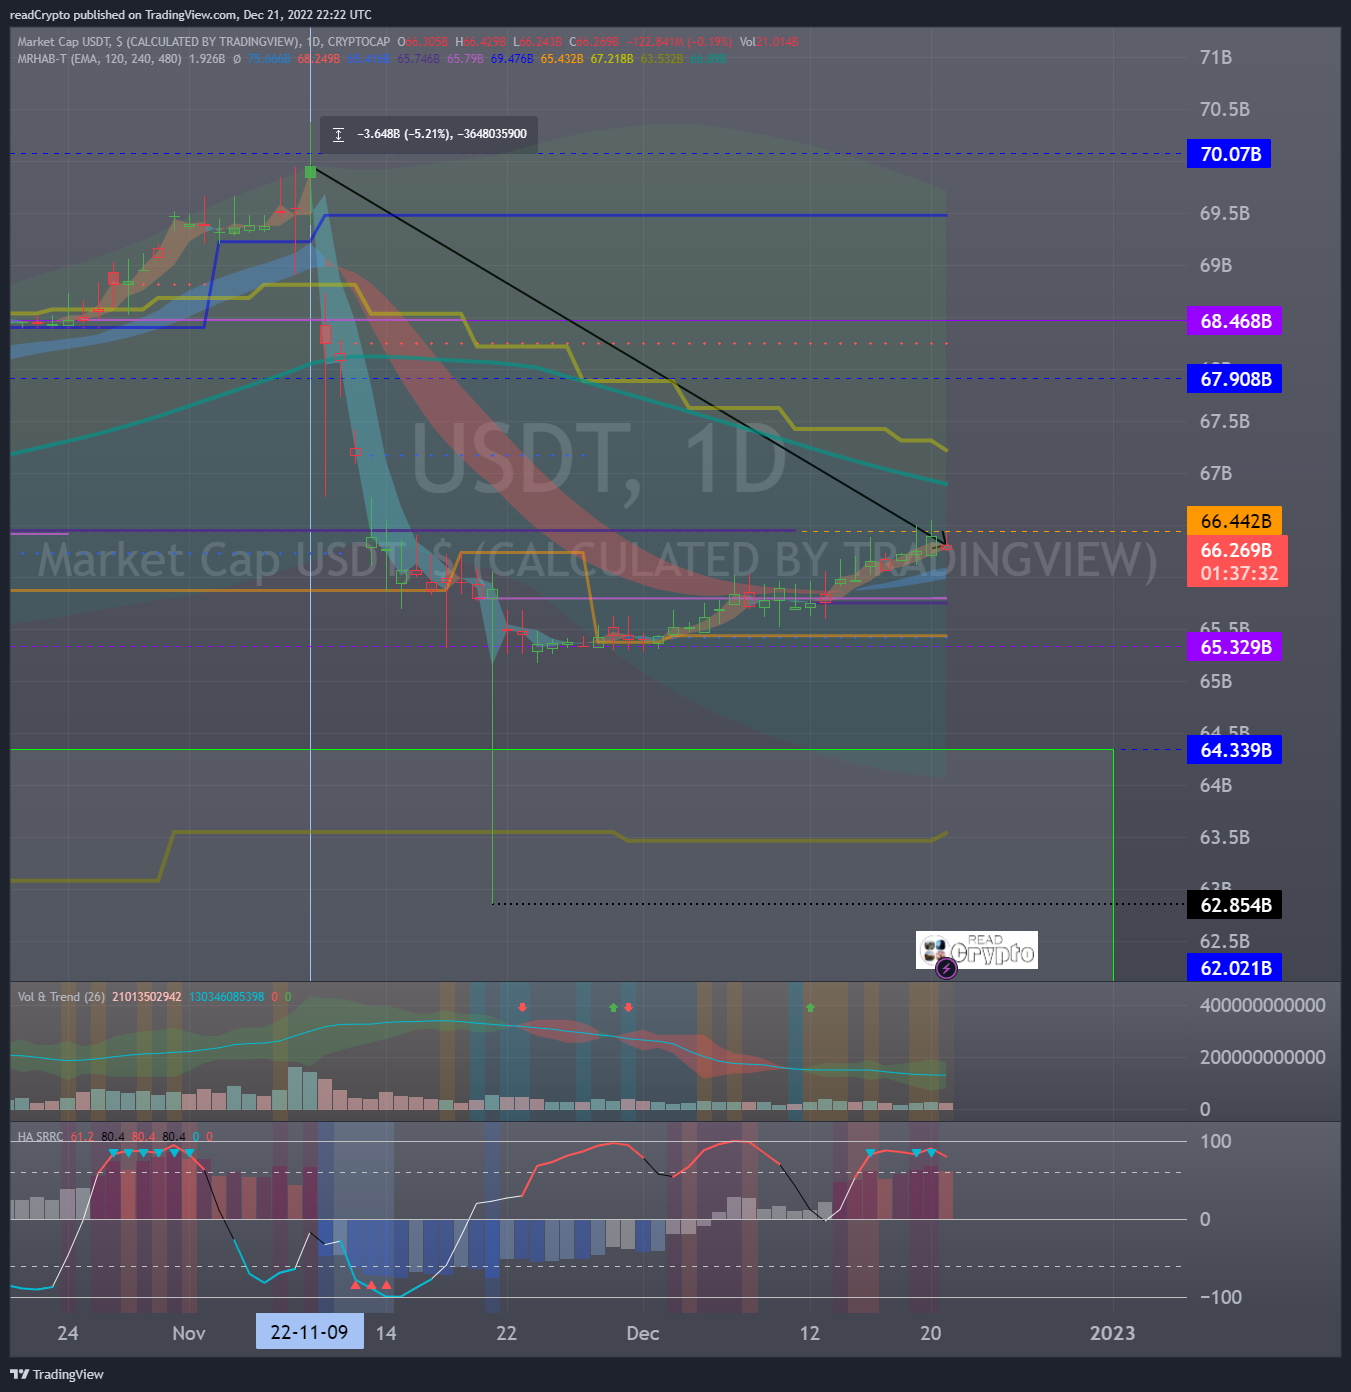This screenshot has width=1351, height=1392.
Task: Click the 21013502942 volume legend value
Action: tap(147, 997)
